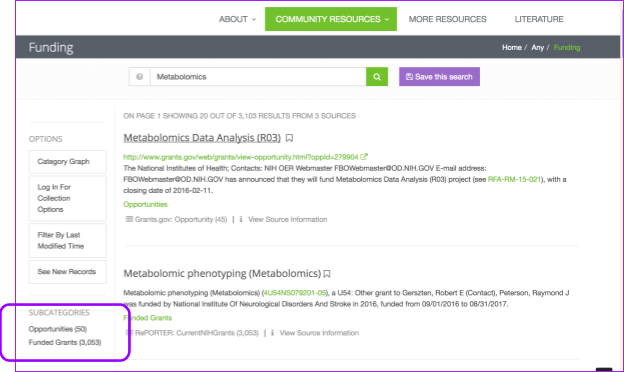
Task: Open Metabolomic phenotyping (Metabolomics) title
Action: coord(222,273)
